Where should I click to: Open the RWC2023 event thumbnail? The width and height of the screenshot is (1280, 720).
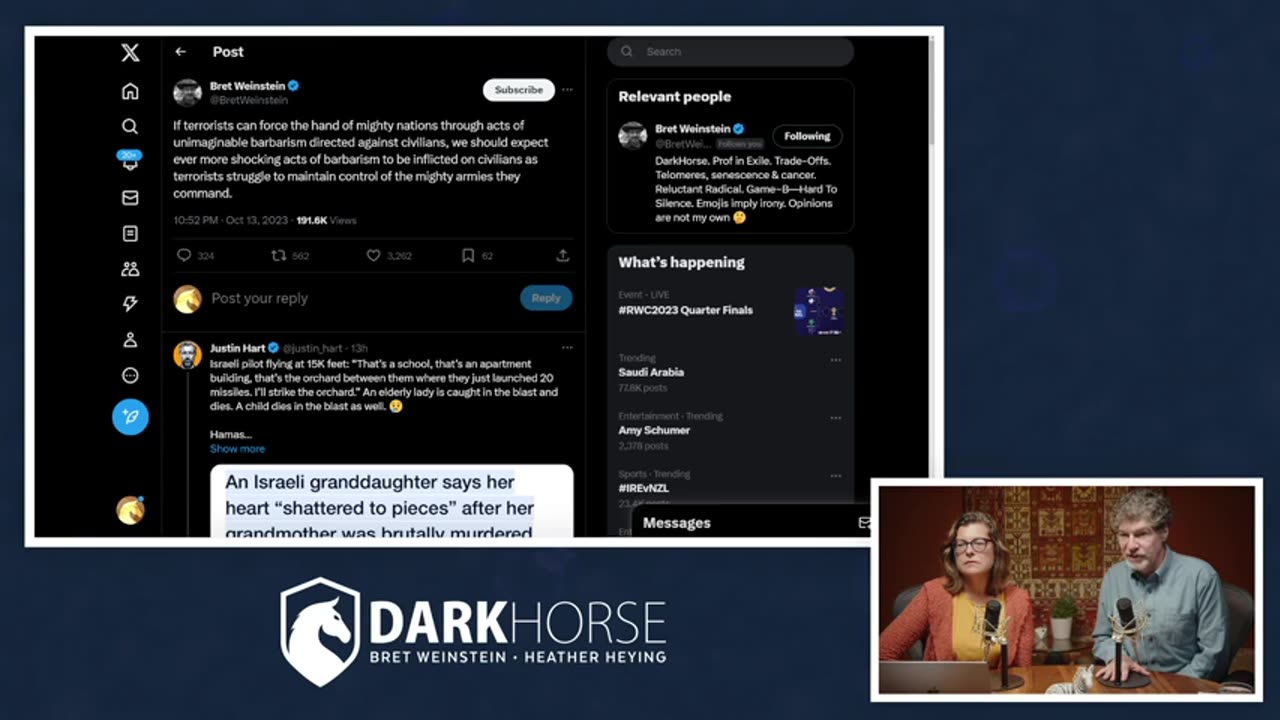pyautogui.click(x=818, y=311)
